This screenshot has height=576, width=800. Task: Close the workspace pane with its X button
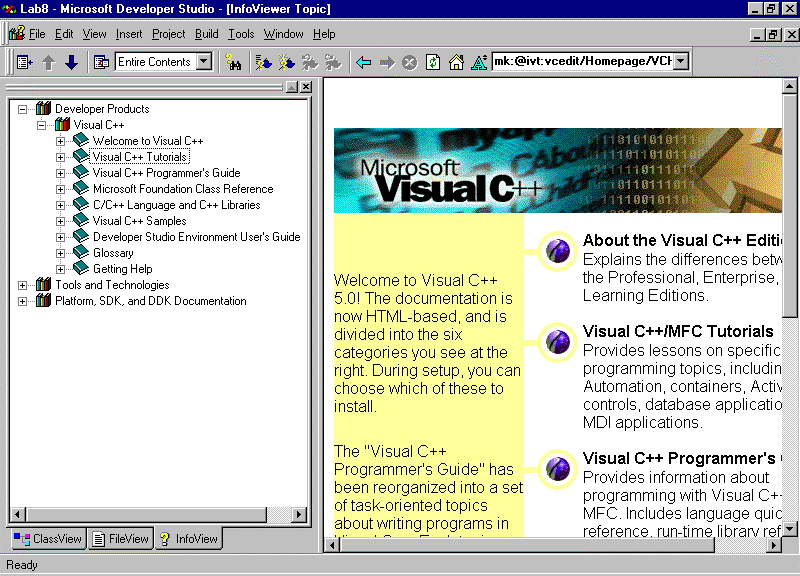click(306, 87)
